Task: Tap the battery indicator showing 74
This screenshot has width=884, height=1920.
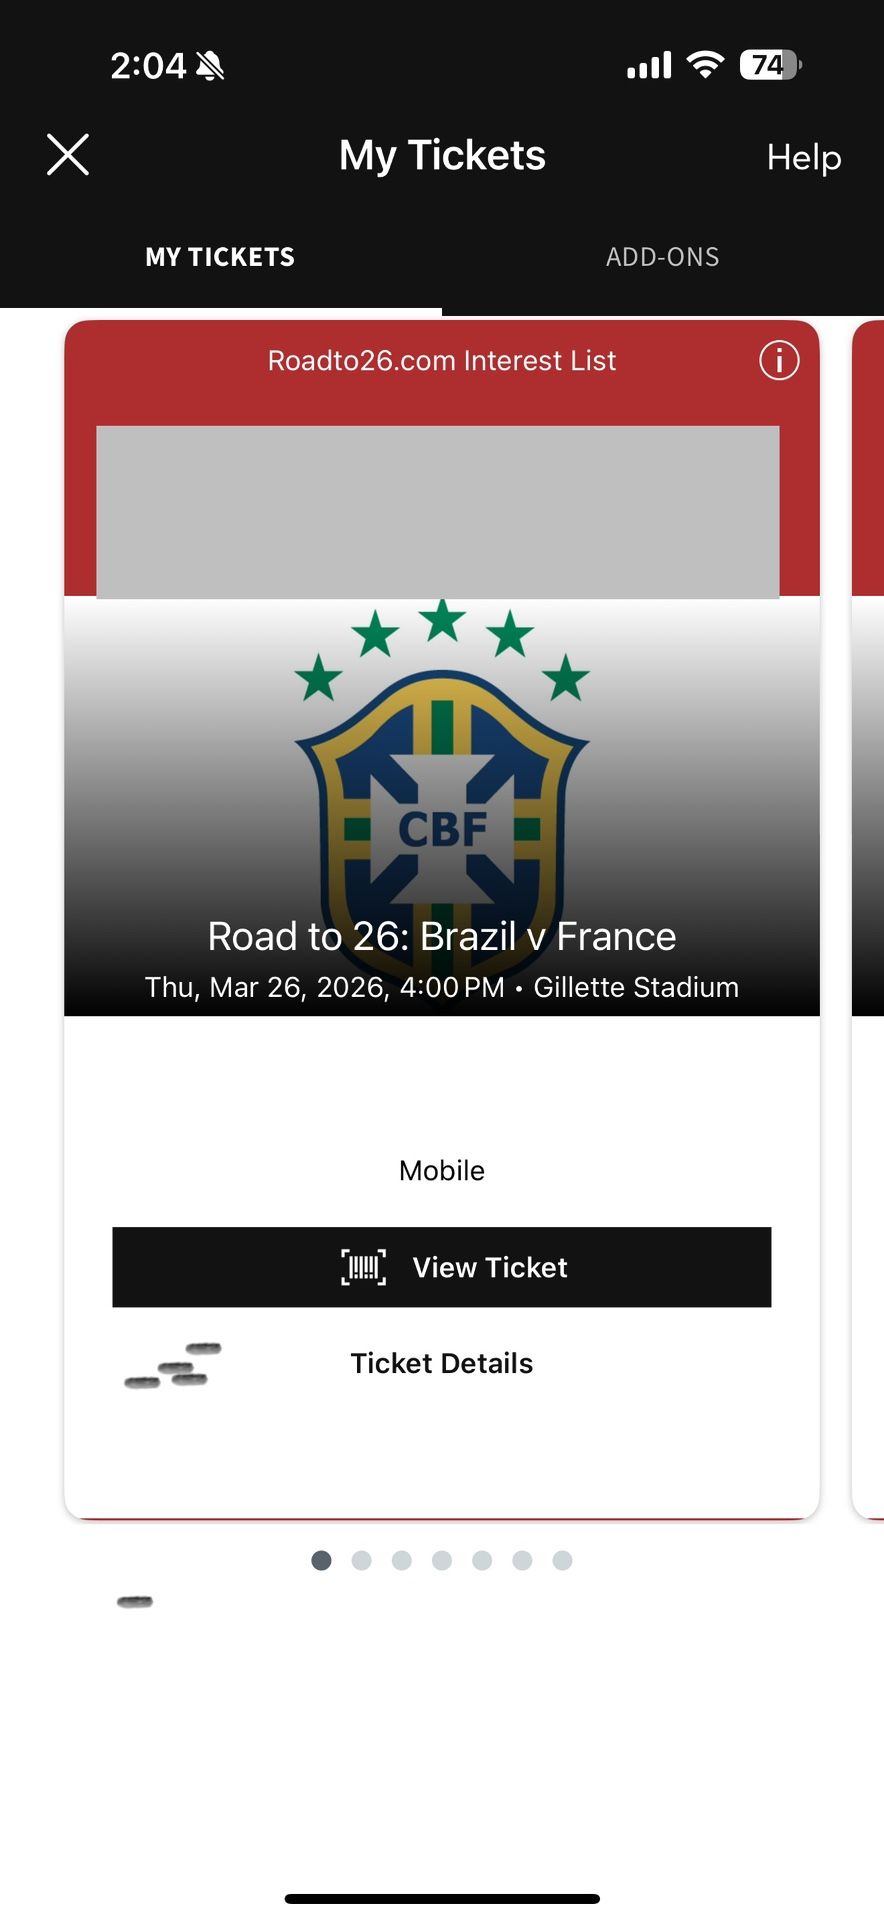Action: [x=768, y=63]
